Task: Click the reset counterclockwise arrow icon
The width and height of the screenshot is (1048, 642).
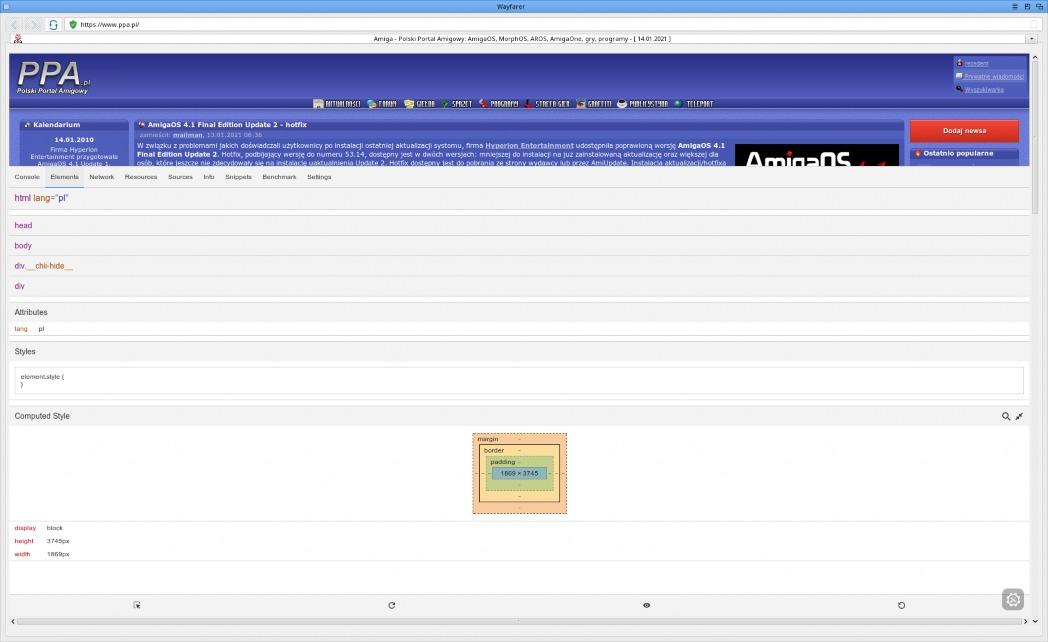Action: pos(902,605)
